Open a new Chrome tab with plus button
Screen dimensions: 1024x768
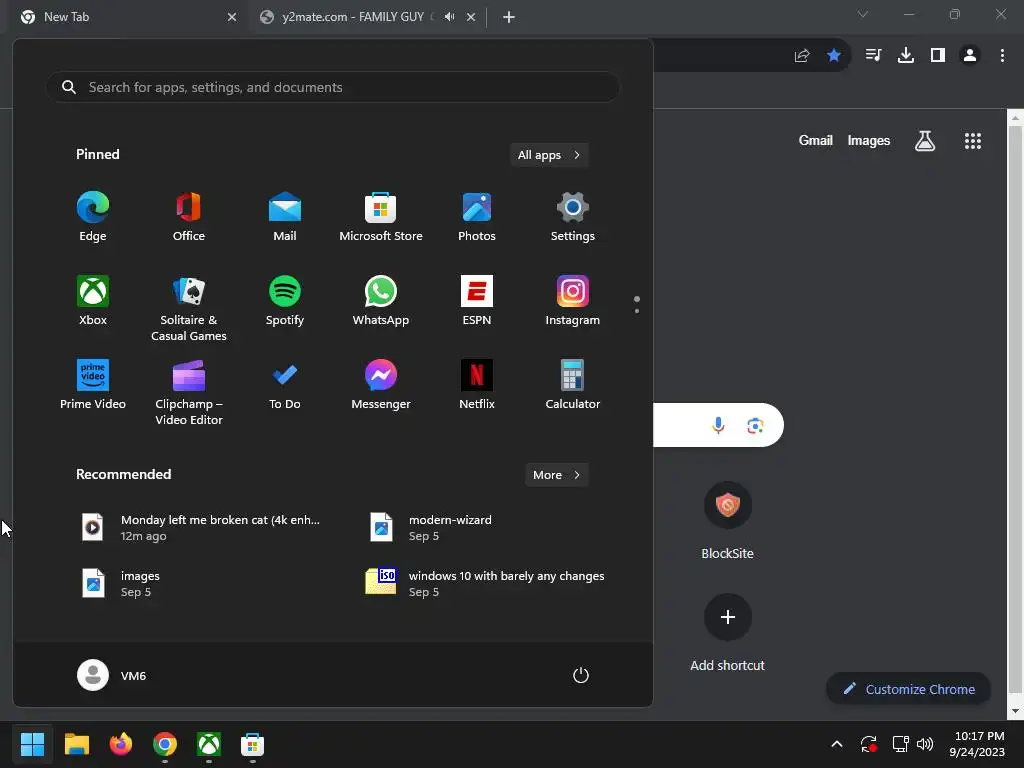pyautogui.click(x=509, y=17)
